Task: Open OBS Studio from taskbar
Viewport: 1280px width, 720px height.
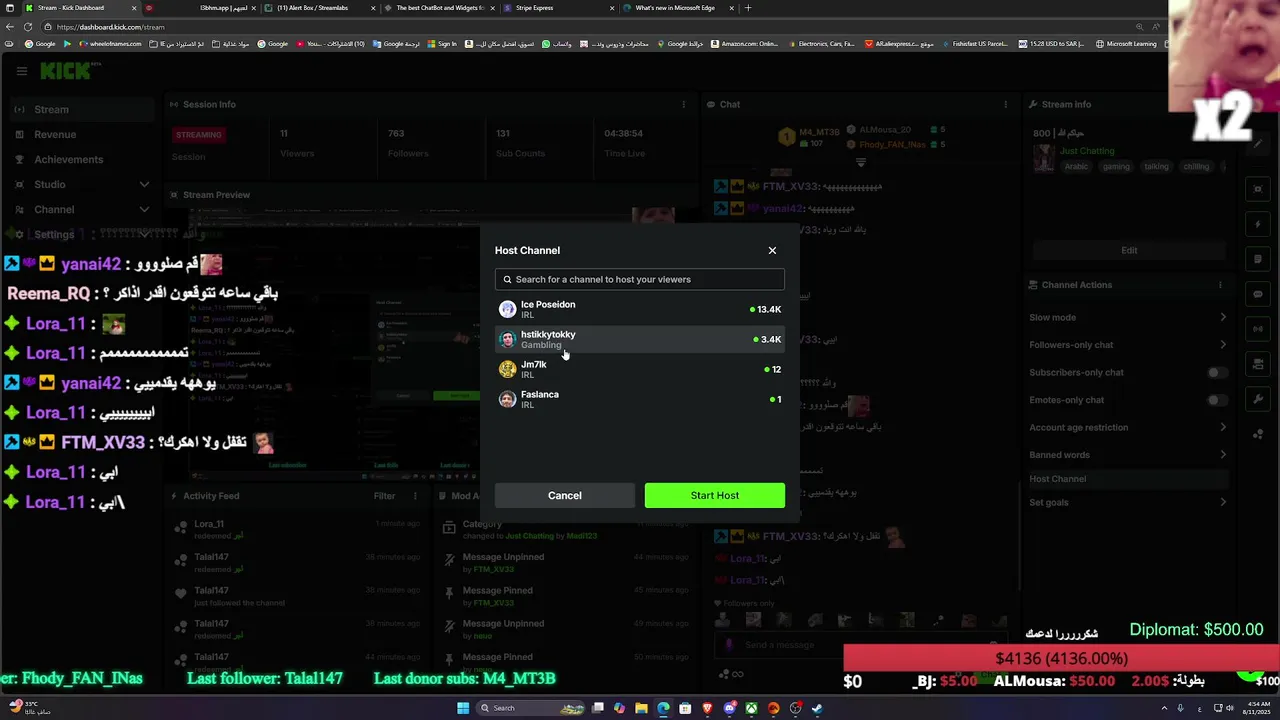Action: 795,708
